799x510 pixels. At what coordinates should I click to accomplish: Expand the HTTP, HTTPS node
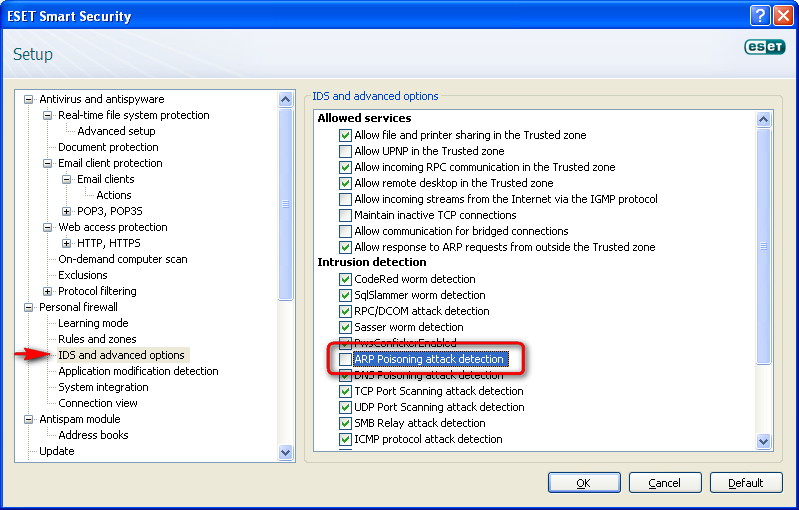[x=66, y=244]
